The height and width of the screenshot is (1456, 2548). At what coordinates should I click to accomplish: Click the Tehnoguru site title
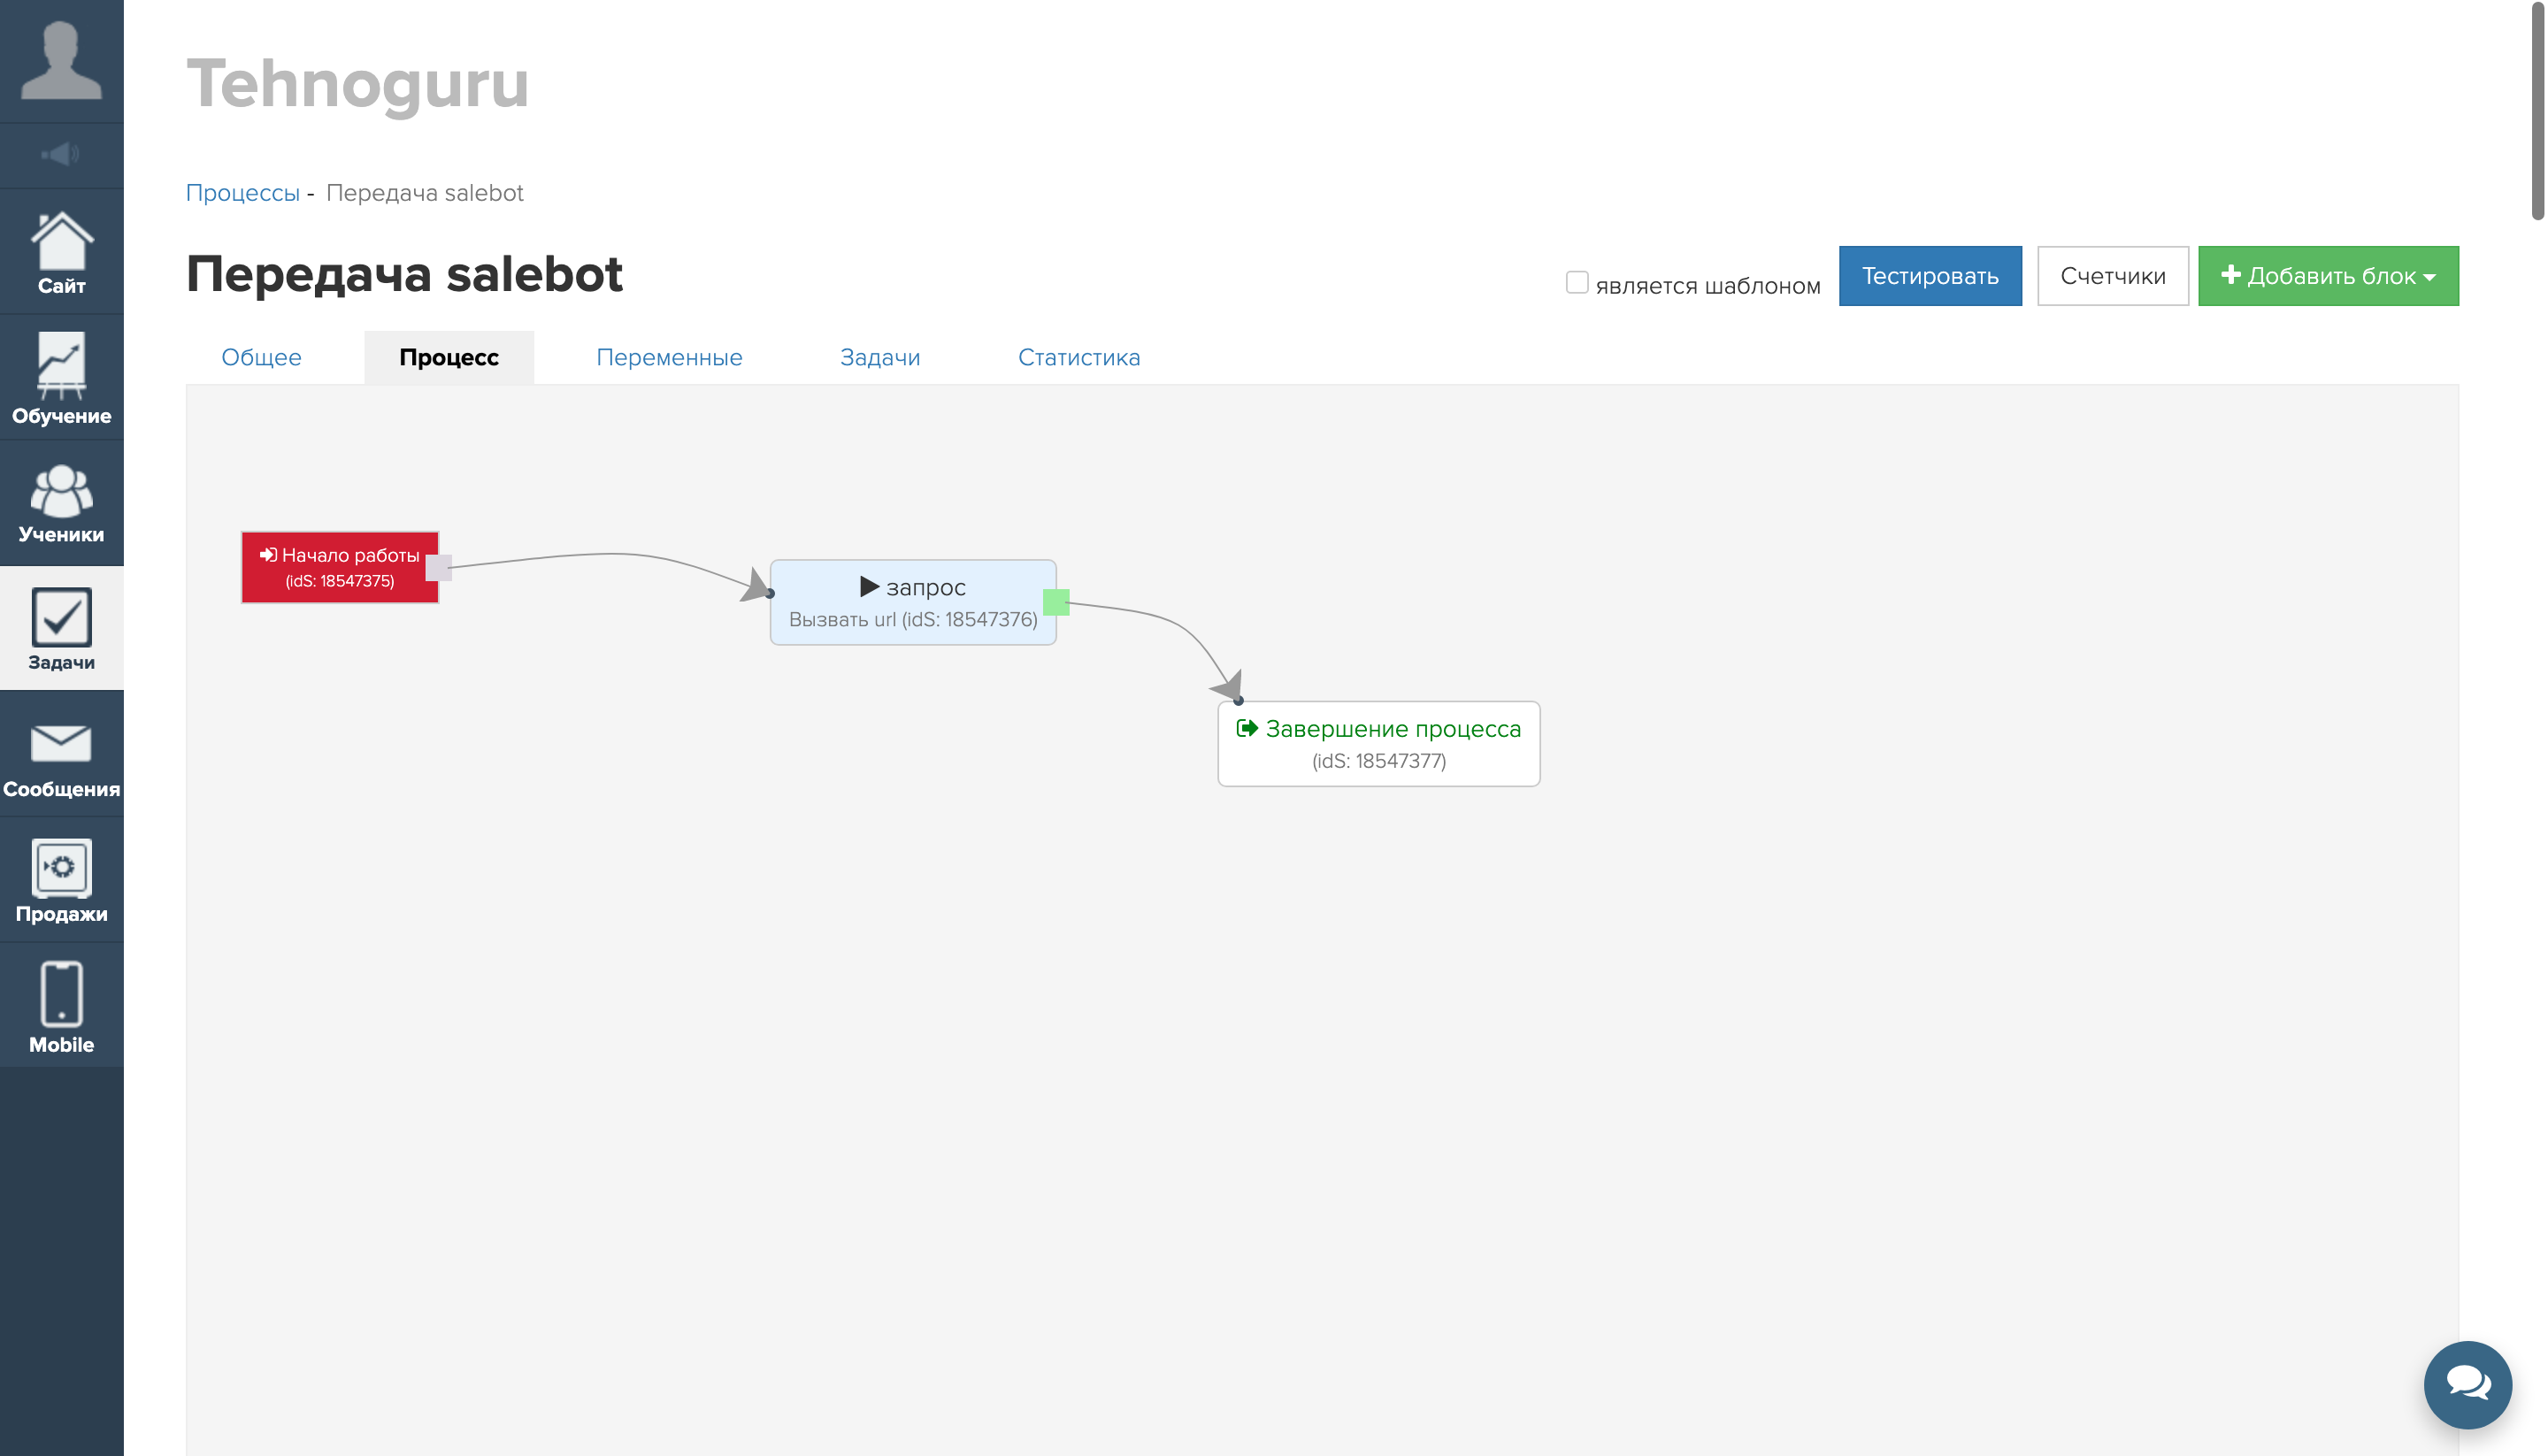pyautogui.click(x=358, y=84)
